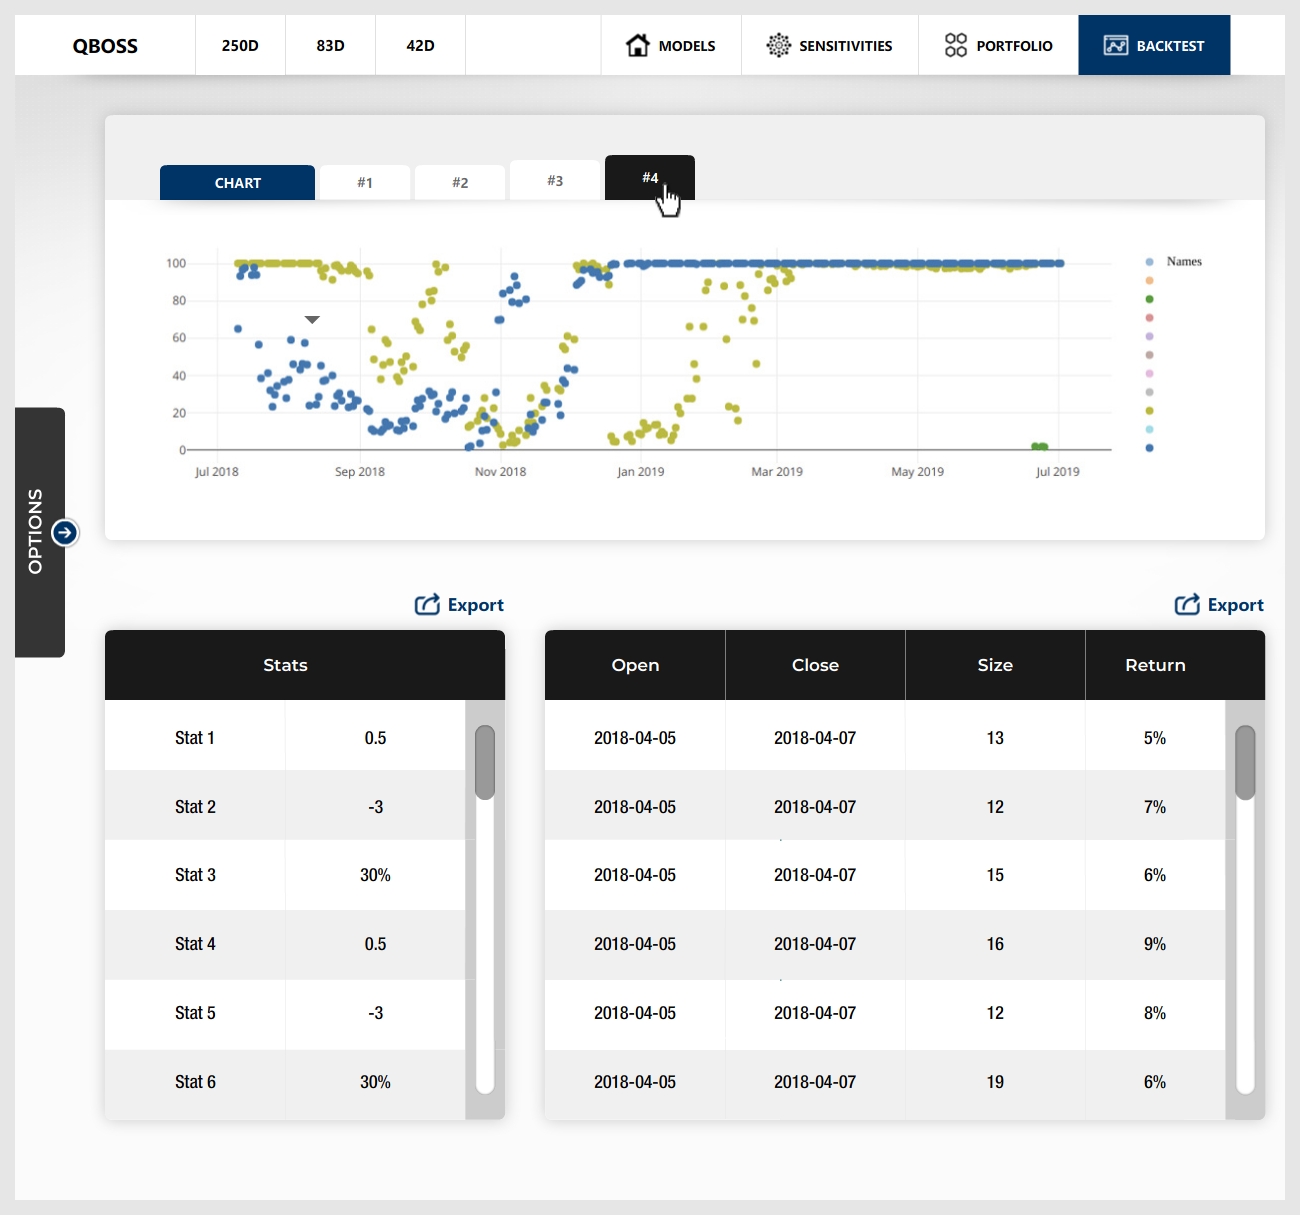Screen dimensions: 1300x1215
Task: Click the Models home icon
Action: [637, 45]
